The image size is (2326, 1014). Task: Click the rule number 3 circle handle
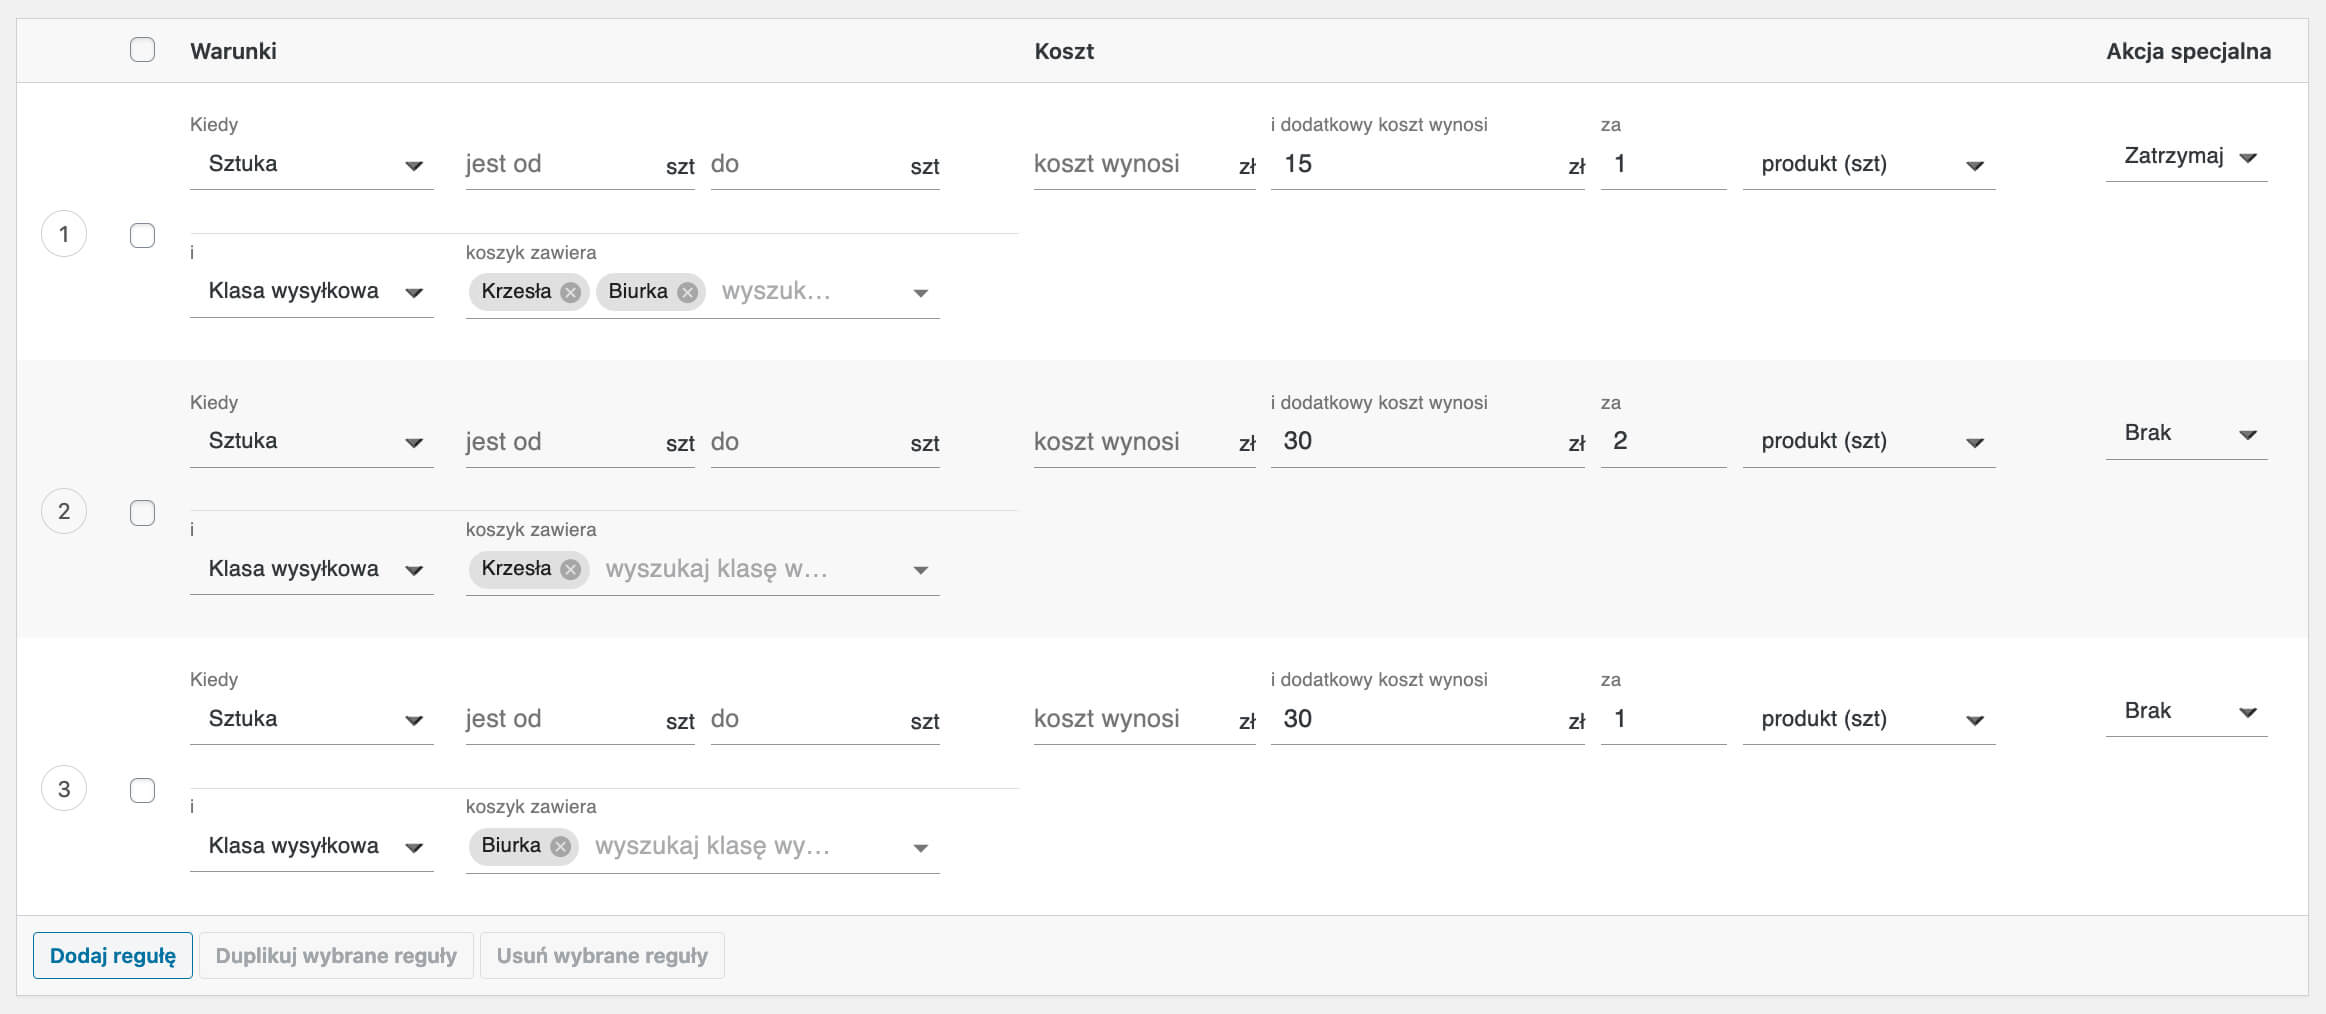(64, 789)
